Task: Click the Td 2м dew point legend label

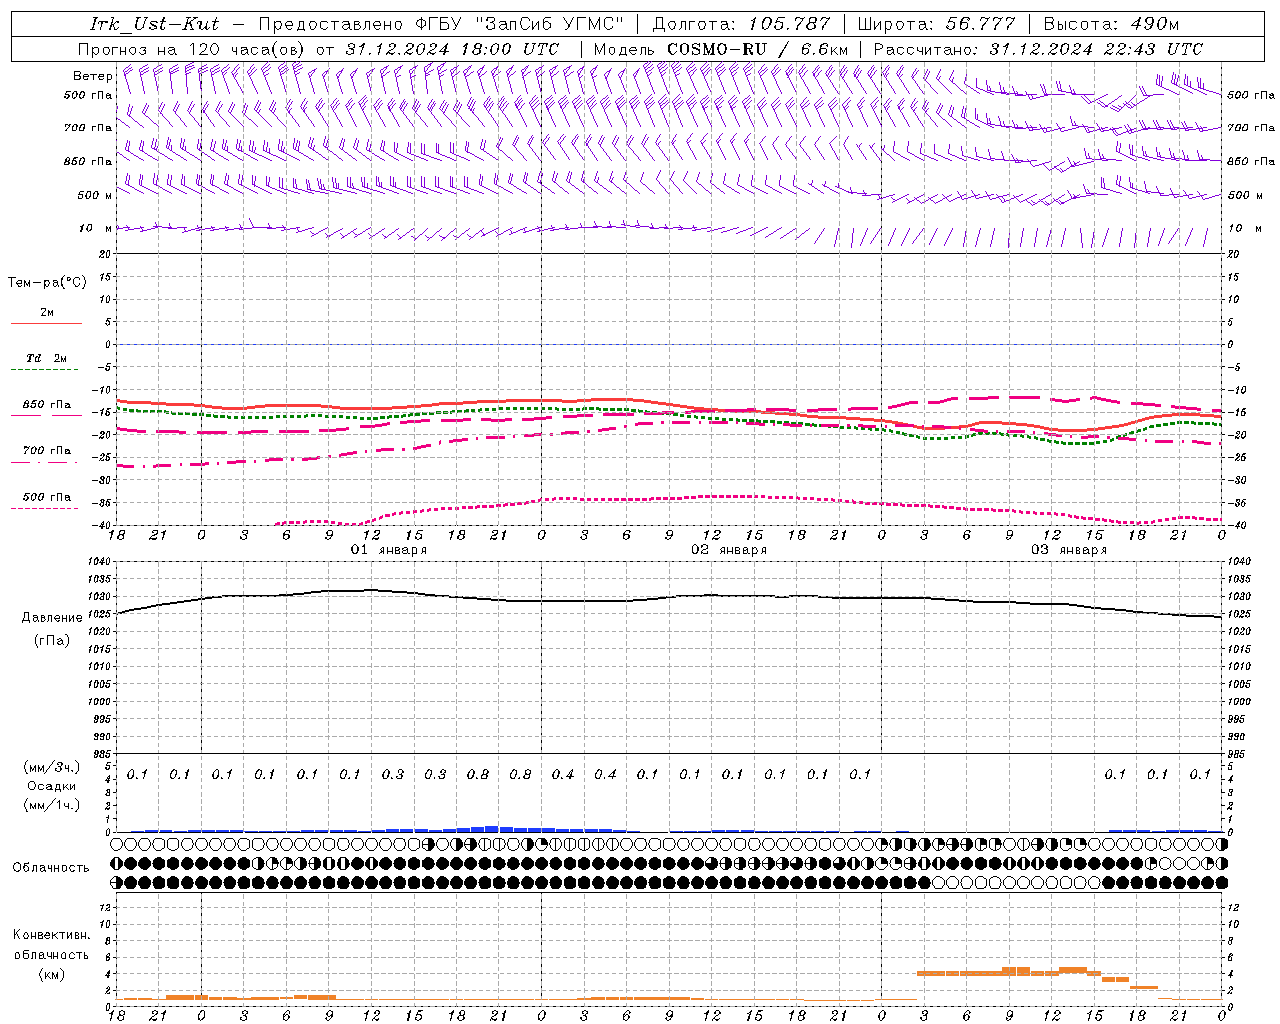Action: 46,358
